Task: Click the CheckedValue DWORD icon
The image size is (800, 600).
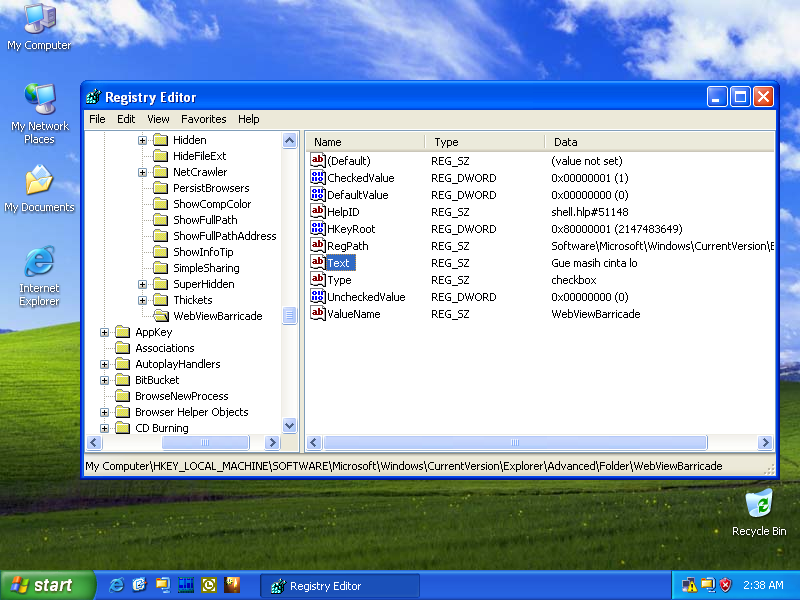Action: tap(317, 178)
